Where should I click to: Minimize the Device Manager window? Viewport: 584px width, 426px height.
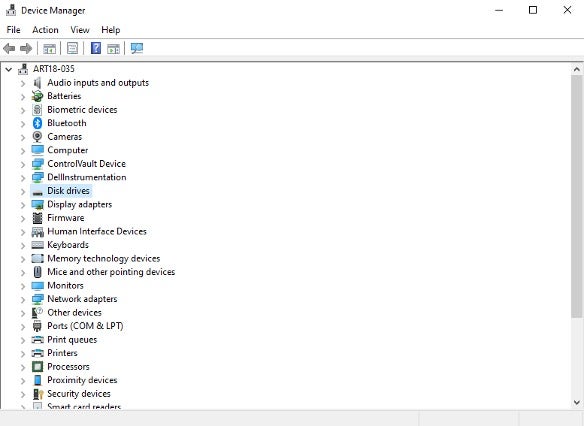coord(499,10)
